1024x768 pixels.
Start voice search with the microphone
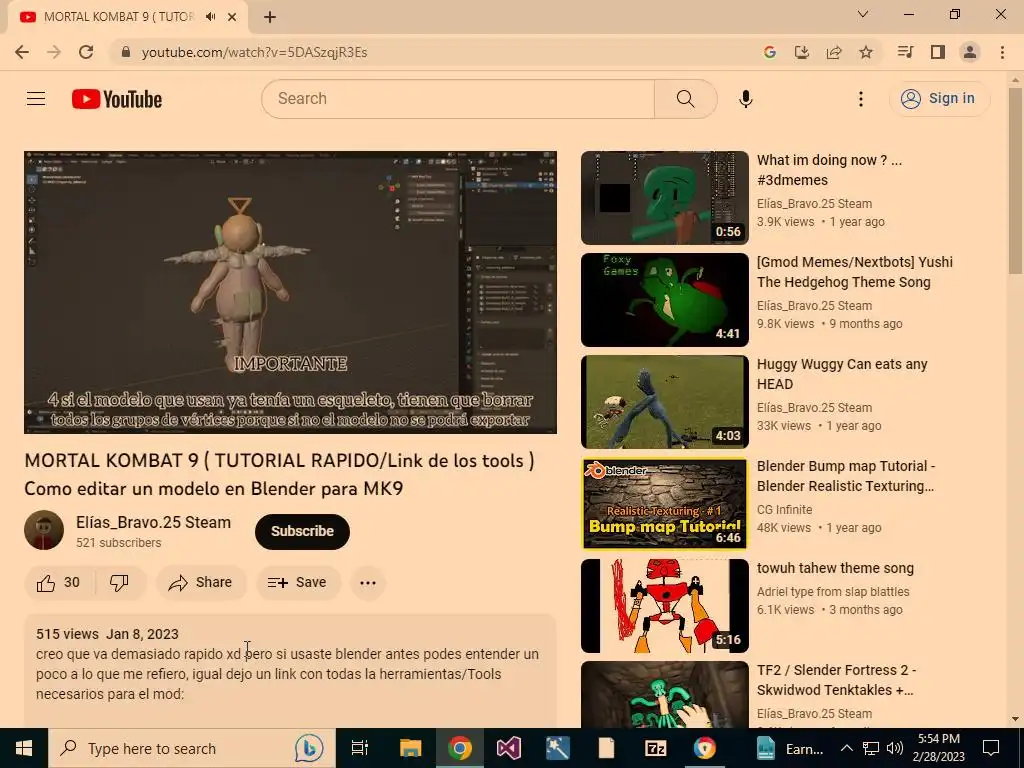pos(746,99)
